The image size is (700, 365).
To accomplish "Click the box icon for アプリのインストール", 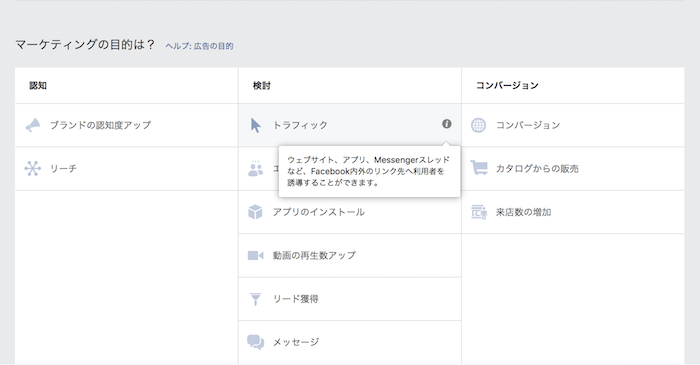I will tap(255, 212).
